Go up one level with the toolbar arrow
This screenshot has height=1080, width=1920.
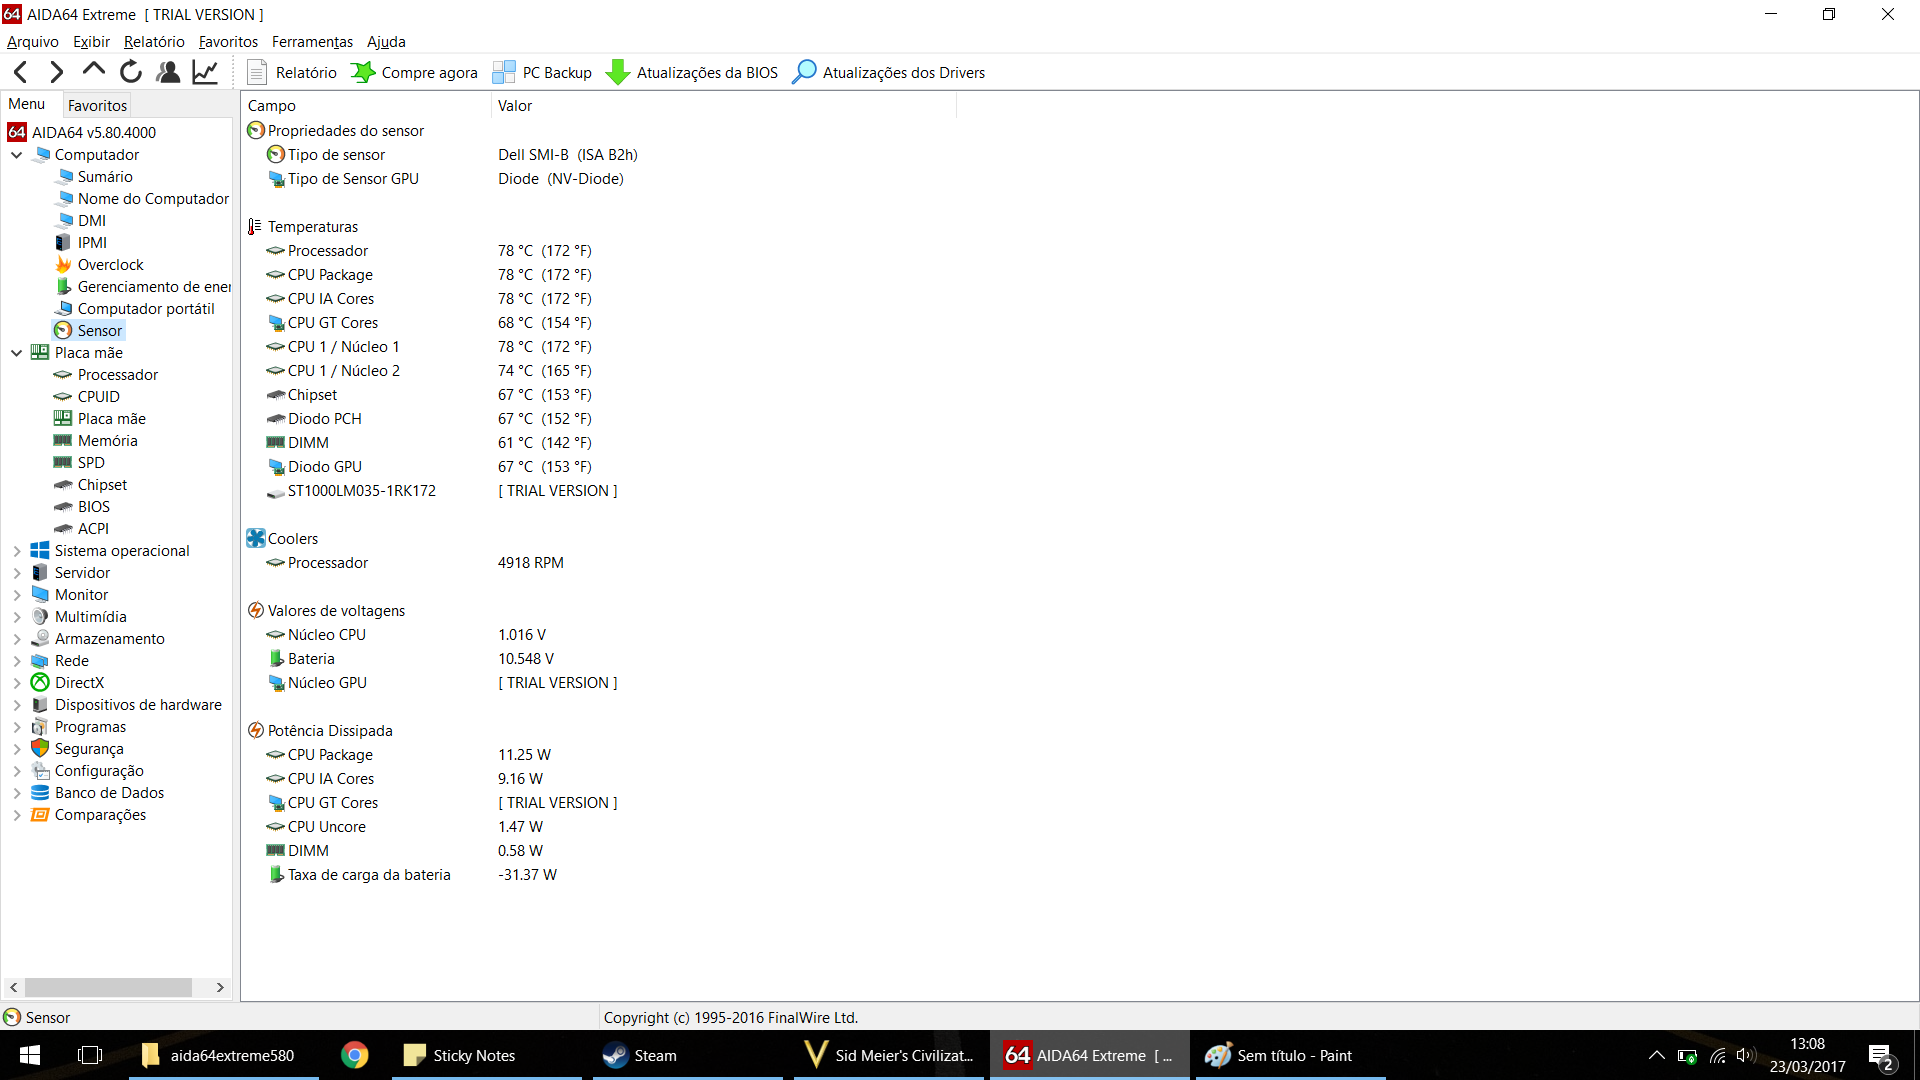[94, 72]
